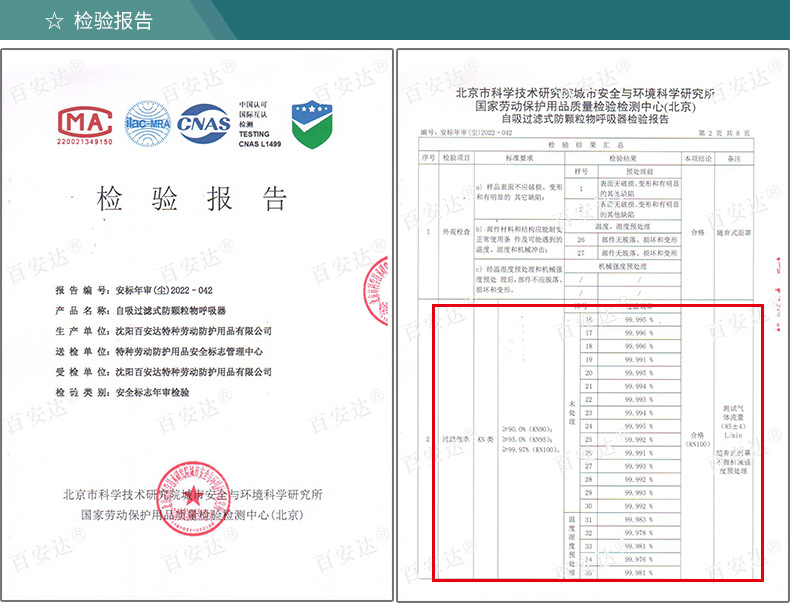
Task: Click the 随弃式面罩 remark cell in row 1
Action: [734, 233]
